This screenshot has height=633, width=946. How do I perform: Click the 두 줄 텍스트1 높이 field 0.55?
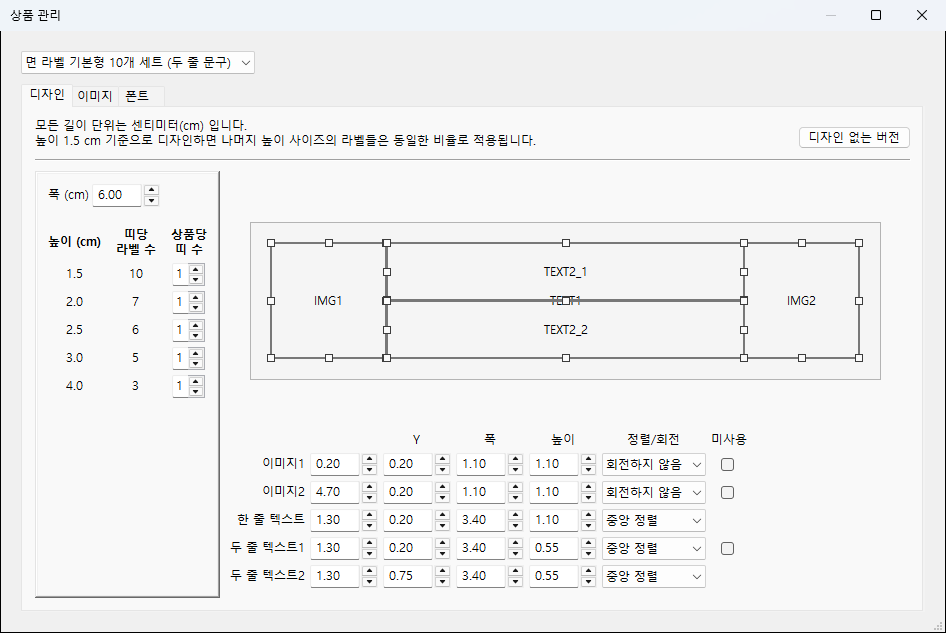(x=554, y=548)
